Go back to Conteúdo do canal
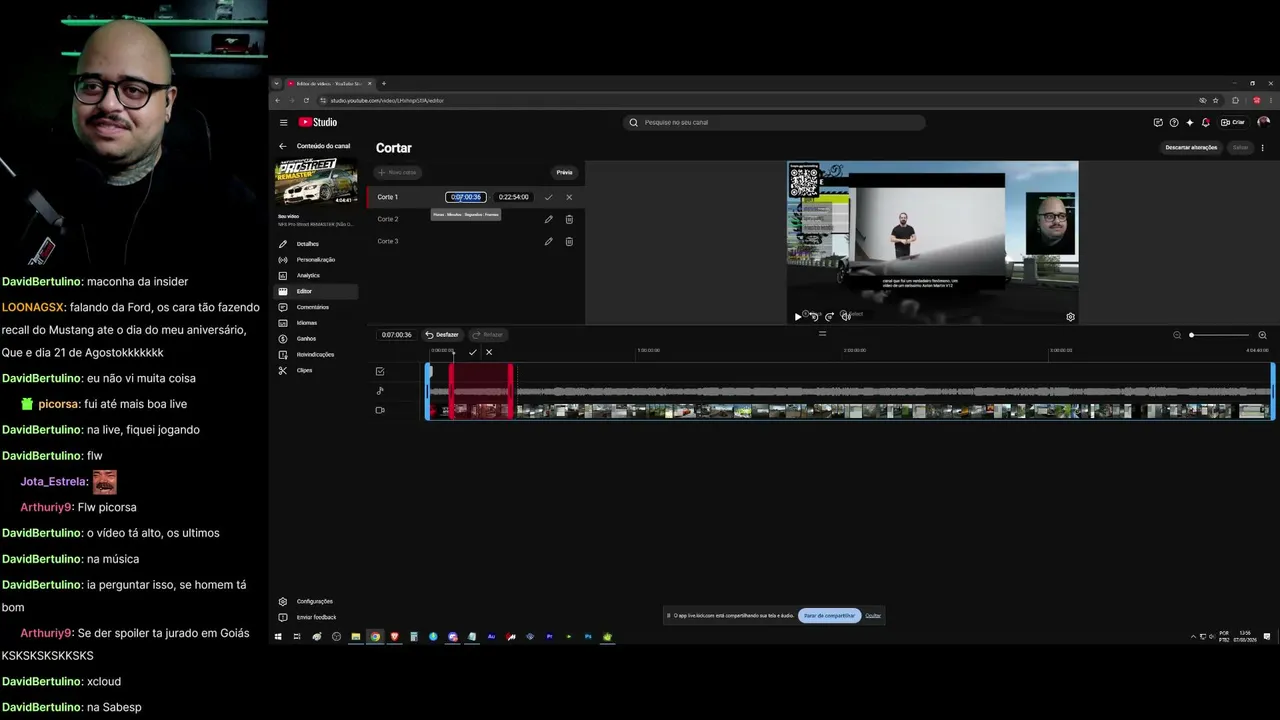This screenshot has width=1280, height=720. click(283, 146)
